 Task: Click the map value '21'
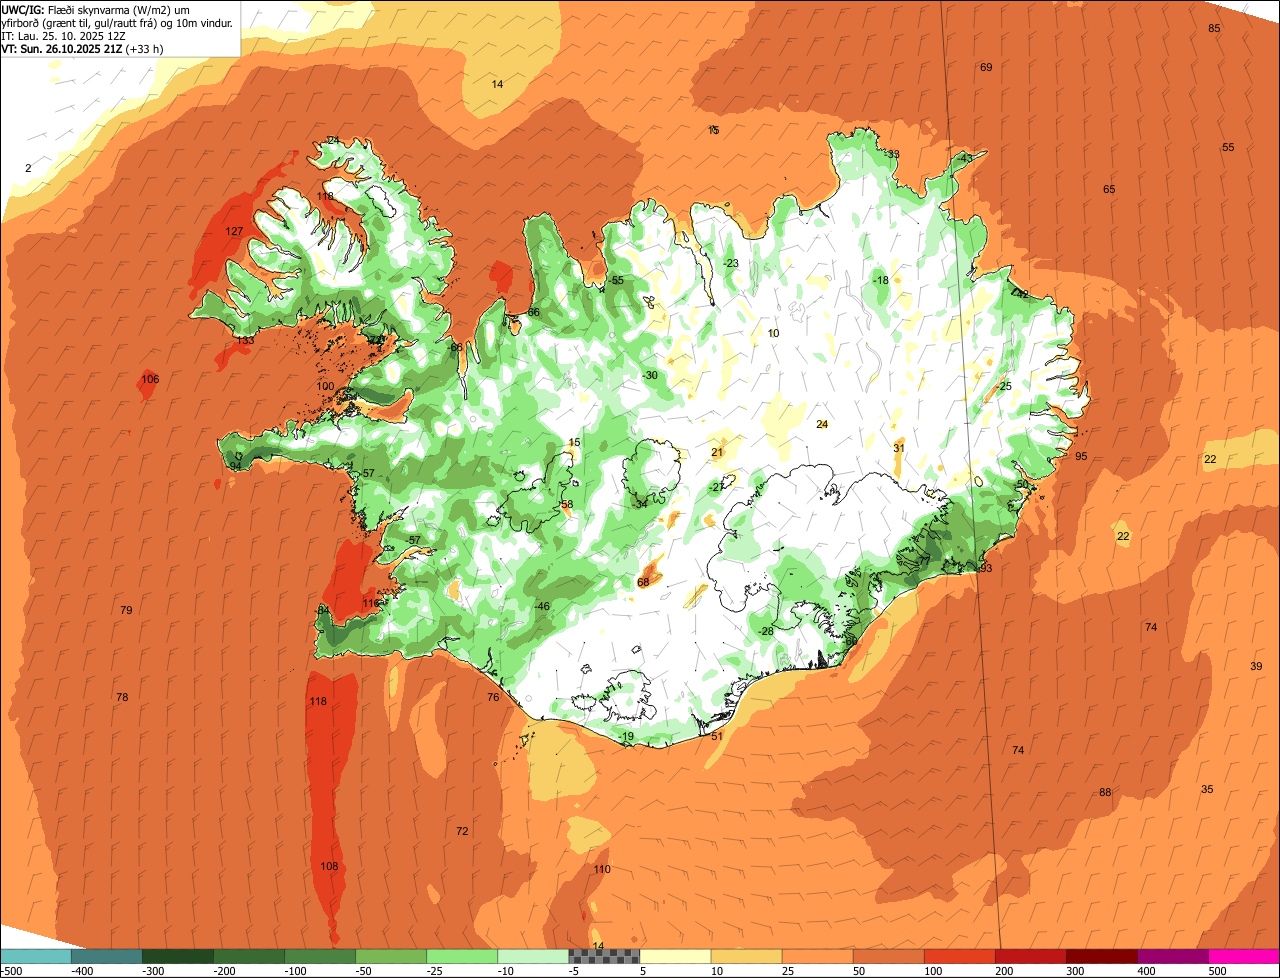tap(717, 452)
